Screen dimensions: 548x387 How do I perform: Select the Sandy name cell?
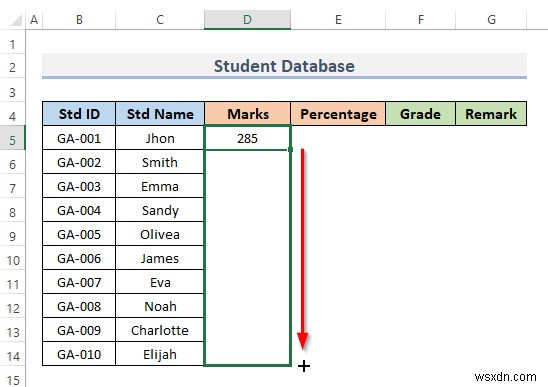coord(160,210)
